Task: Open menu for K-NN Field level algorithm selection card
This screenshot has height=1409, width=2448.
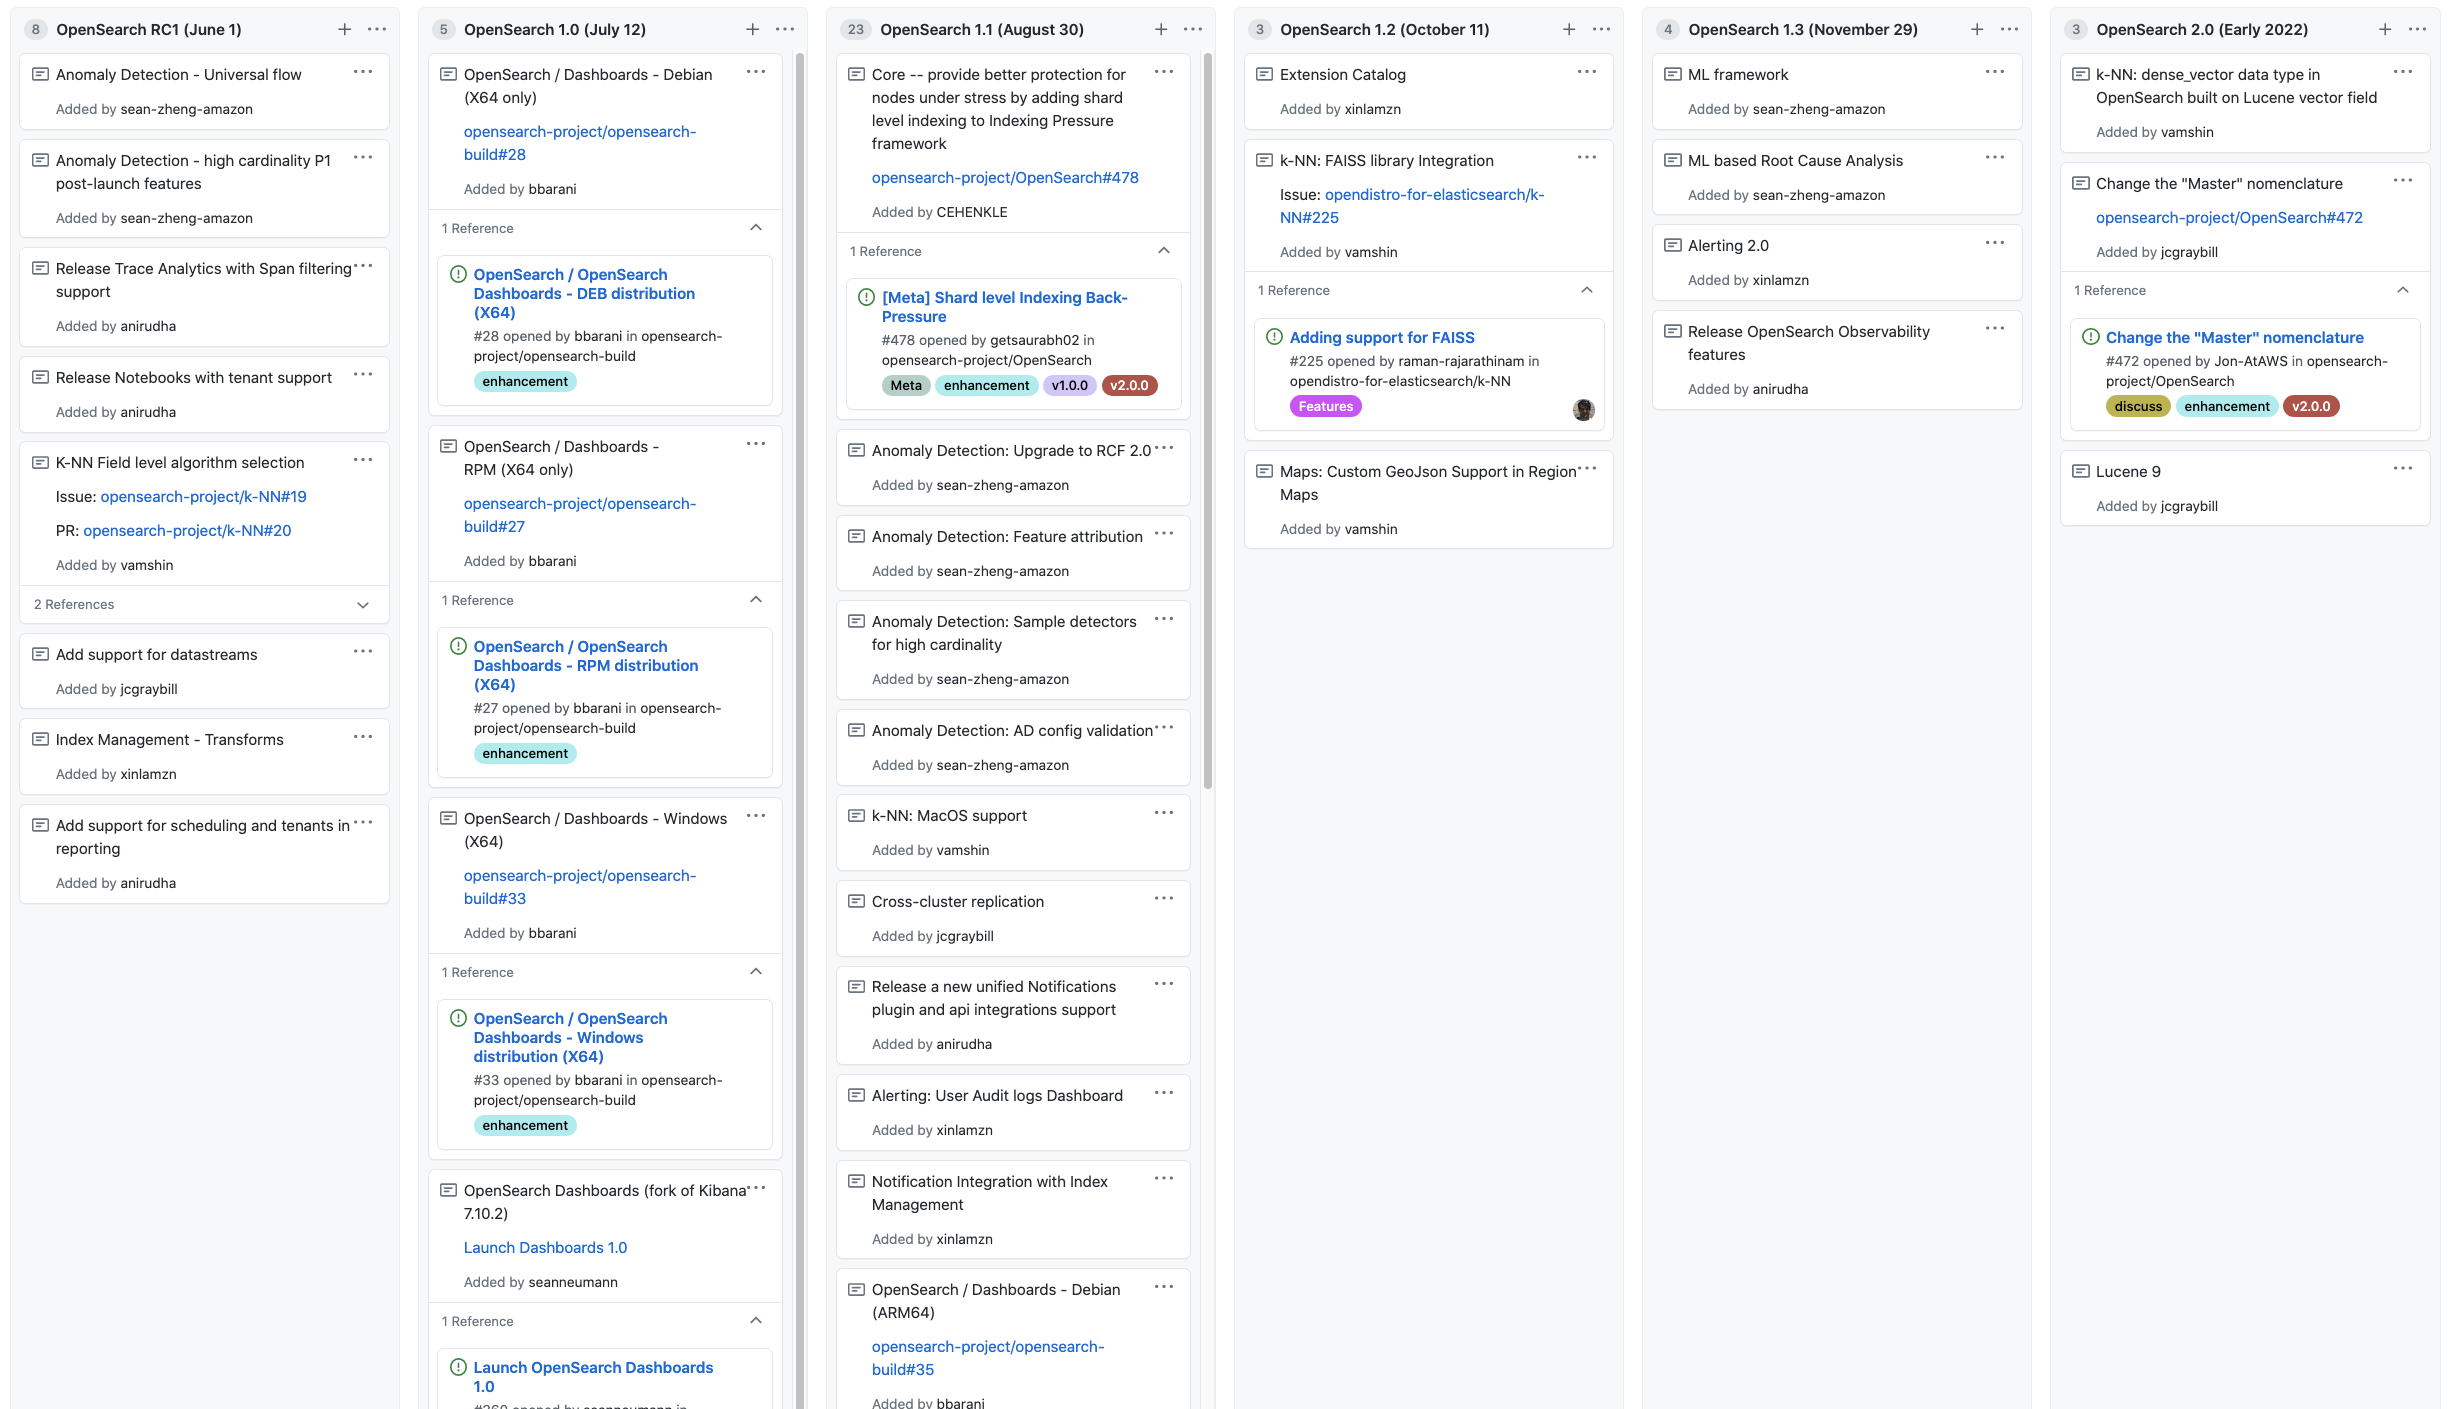Action: (x=363, y=460)
